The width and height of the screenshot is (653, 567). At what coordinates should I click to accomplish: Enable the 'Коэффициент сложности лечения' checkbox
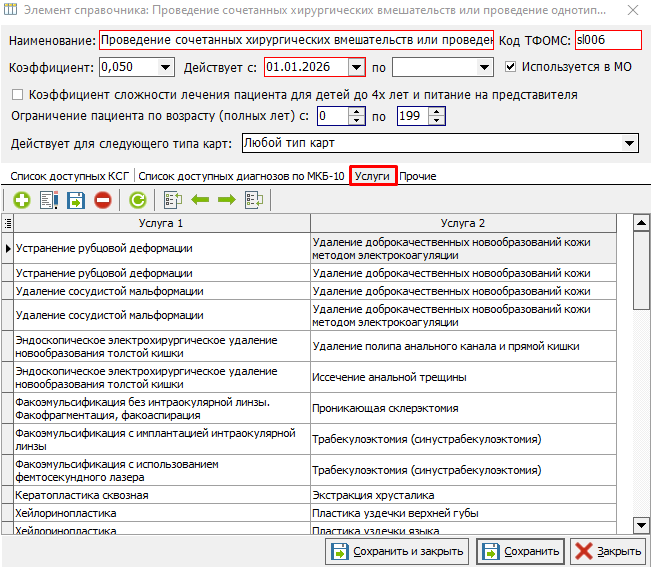click(x=17, y=95)
